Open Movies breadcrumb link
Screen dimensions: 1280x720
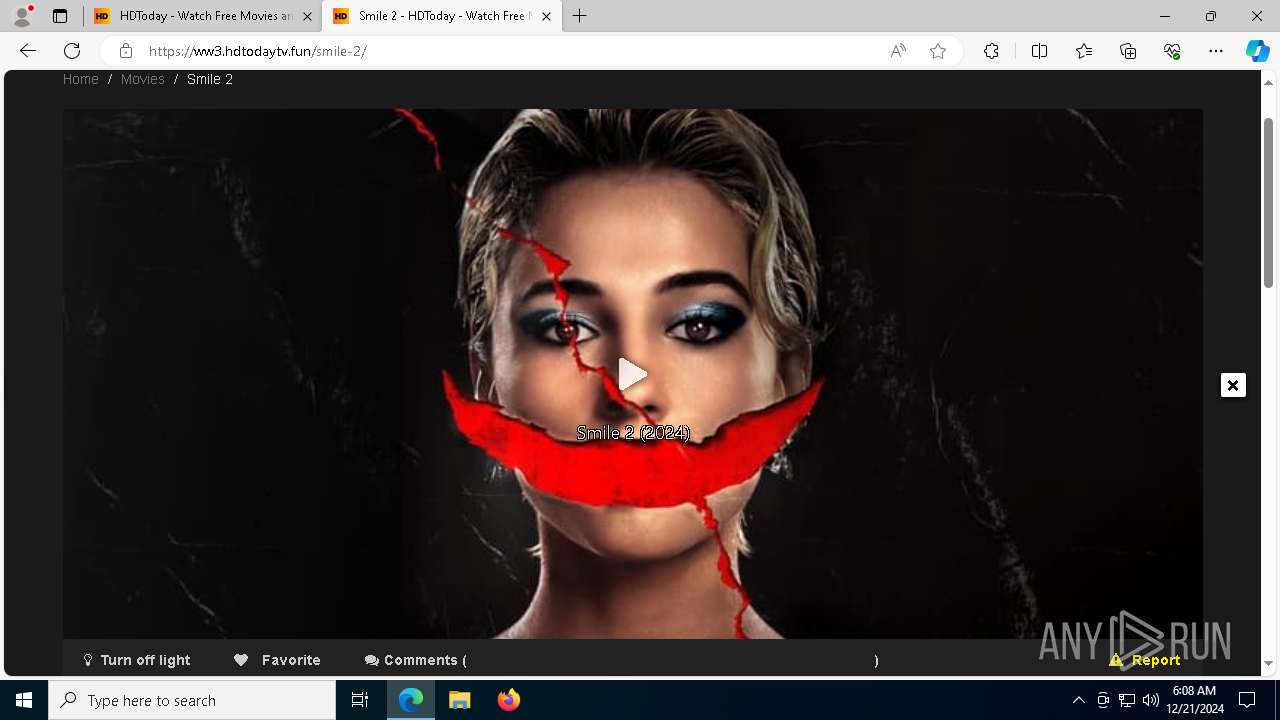[x=143, y=79]
